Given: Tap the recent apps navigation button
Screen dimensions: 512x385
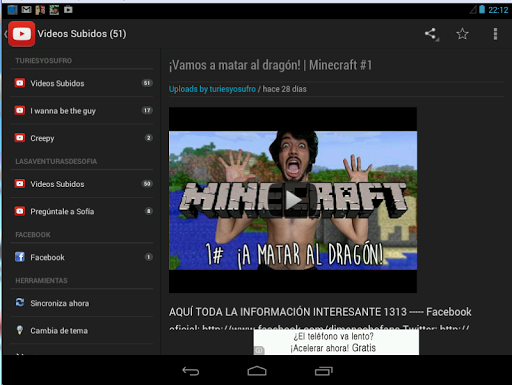Looking at the screenshot, I should click(324, 371).
